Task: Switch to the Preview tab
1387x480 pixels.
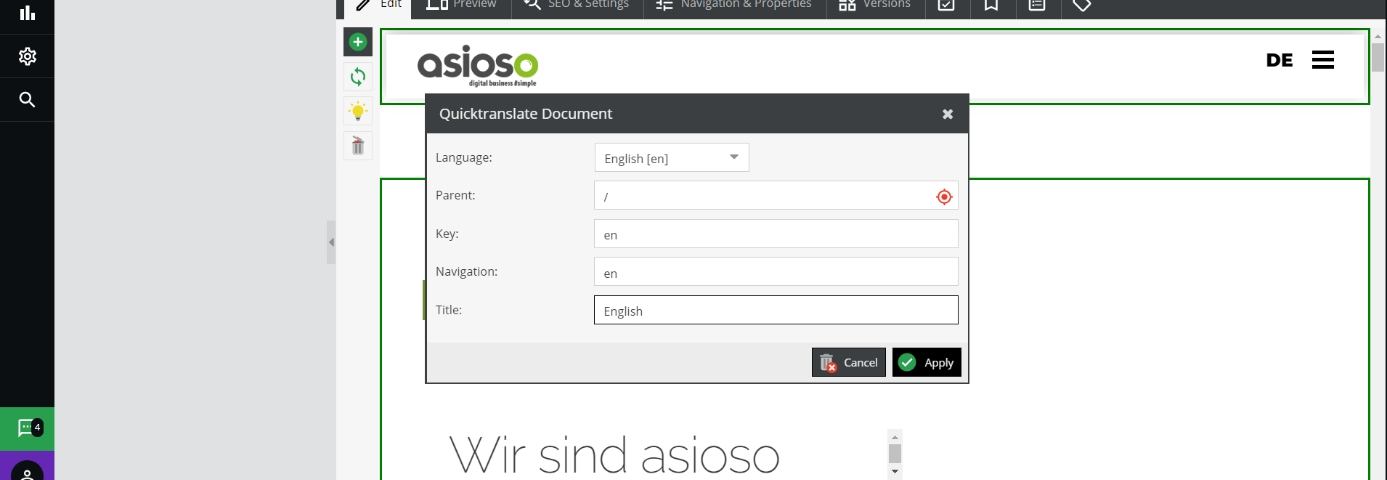Action: click(461, 5)
